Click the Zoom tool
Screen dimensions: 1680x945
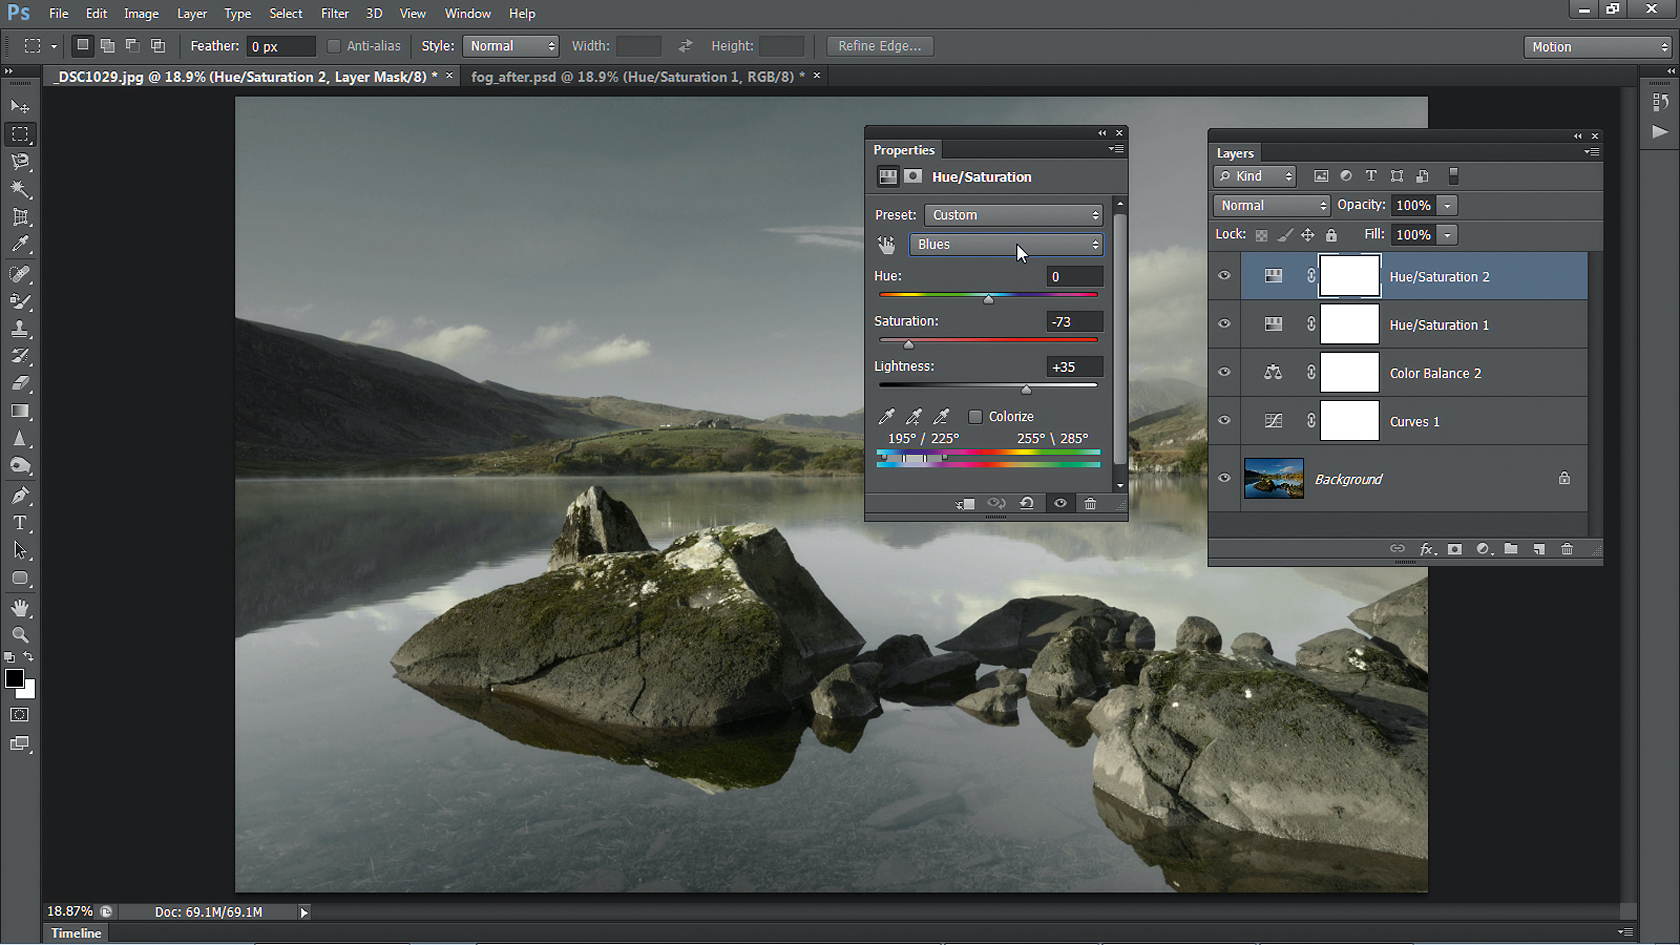coord(20,635)
